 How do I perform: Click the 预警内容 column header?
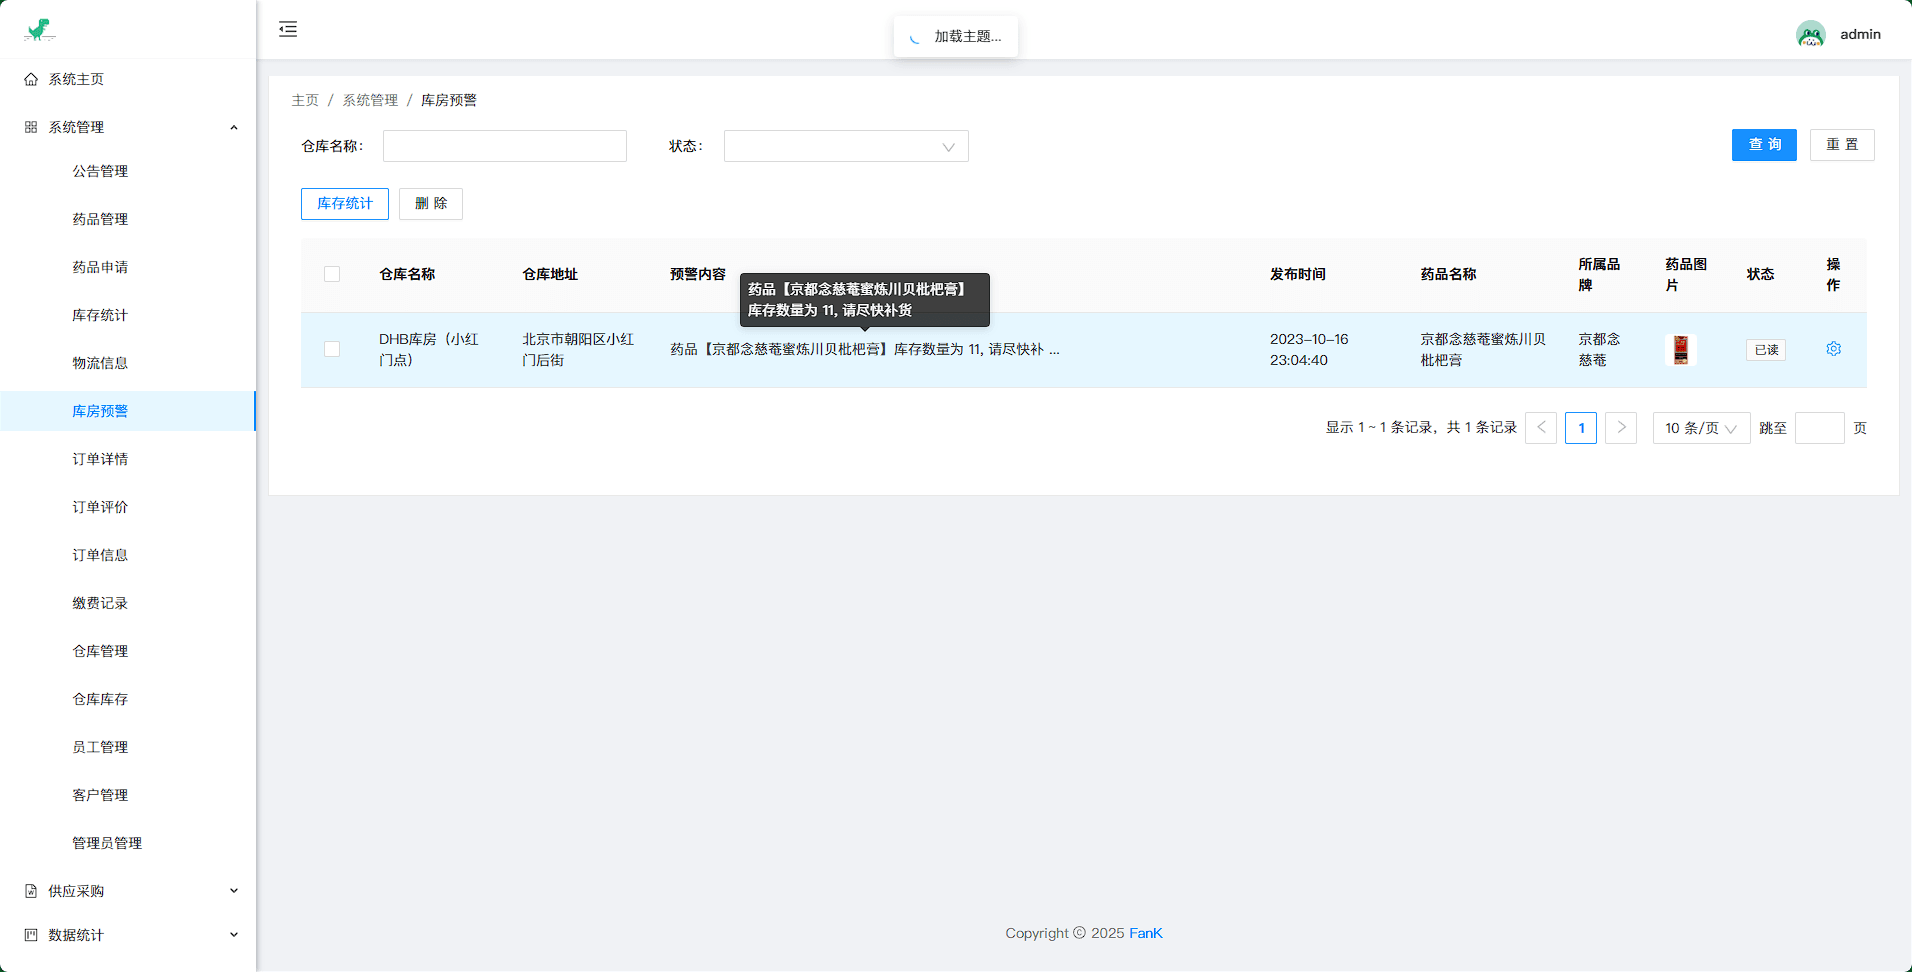[698, 274]
